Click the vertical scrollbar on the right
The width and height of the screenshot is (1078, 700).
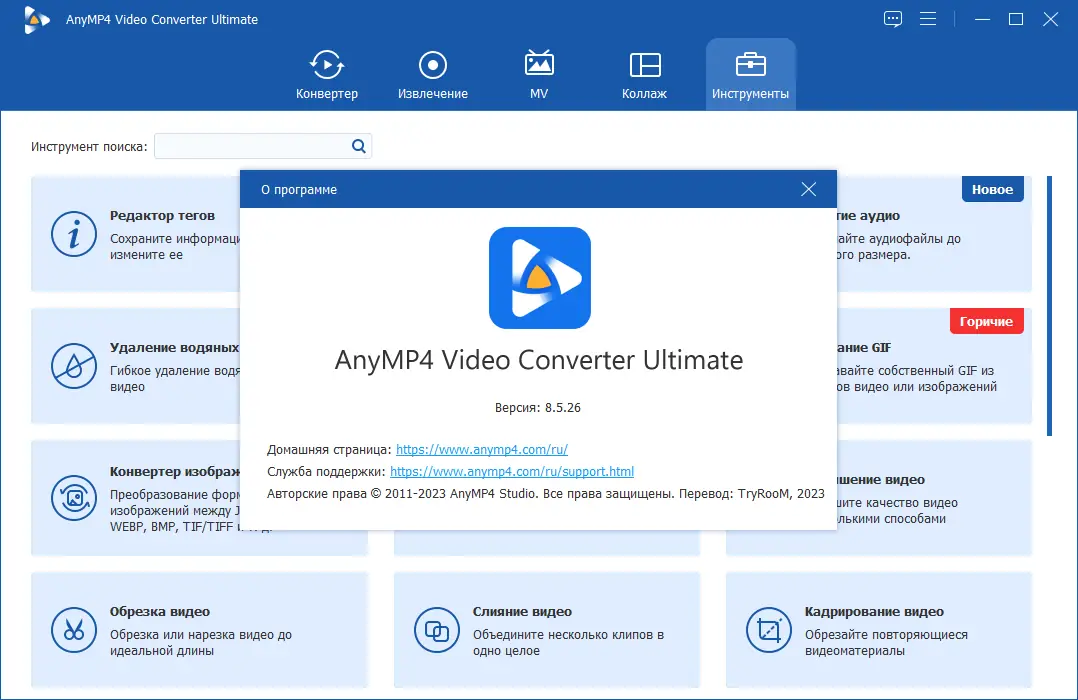tap(1049, 306)
